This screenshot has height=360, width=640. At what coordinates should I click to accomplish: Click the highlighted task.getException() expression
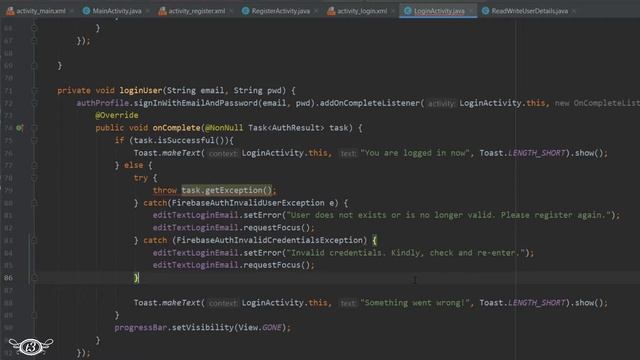point(227,190)
